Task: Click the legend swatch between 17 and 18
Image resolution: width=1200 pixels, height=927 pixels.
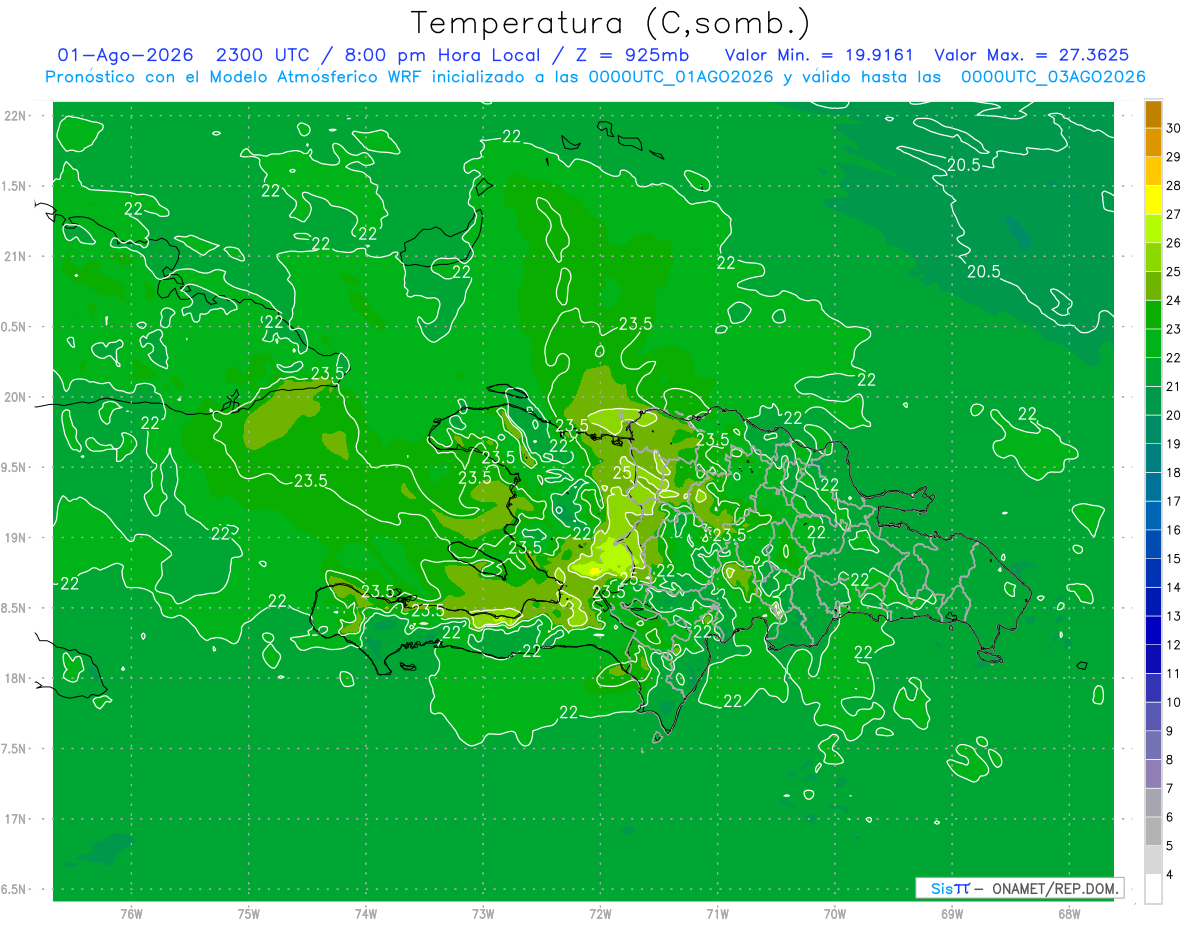Action: (x=1153, y=487)
